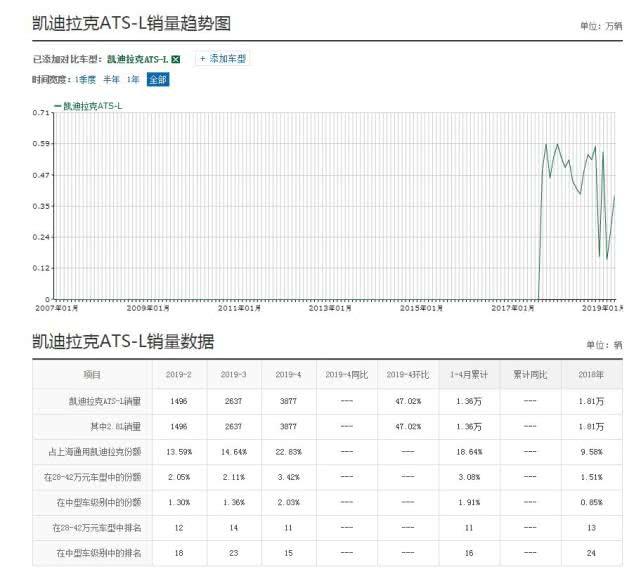Click the 2019-4环比 column header

408,374
